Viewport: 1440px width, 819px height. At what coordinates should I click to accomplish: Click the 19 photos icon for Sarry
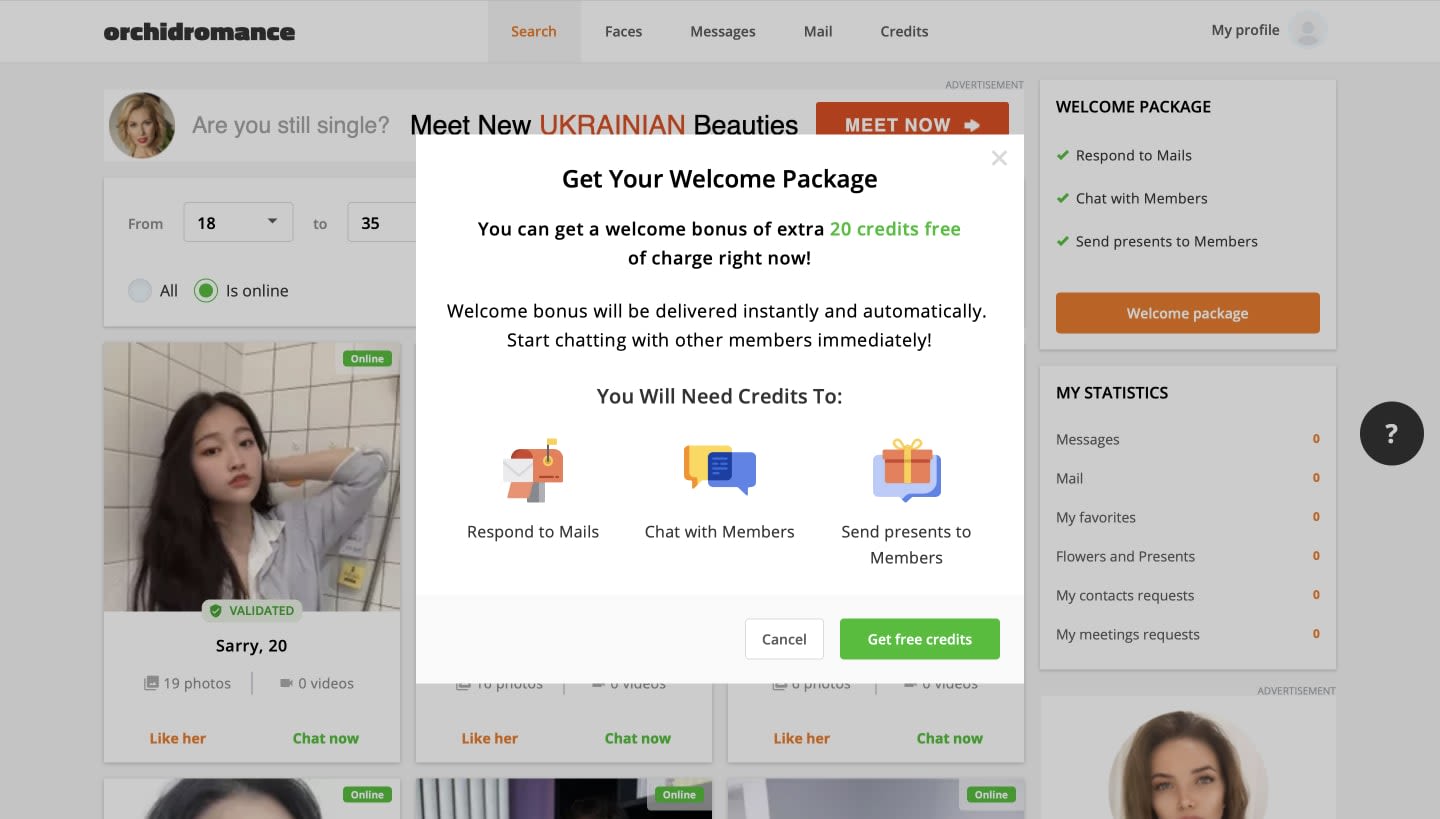coord(151,683)
